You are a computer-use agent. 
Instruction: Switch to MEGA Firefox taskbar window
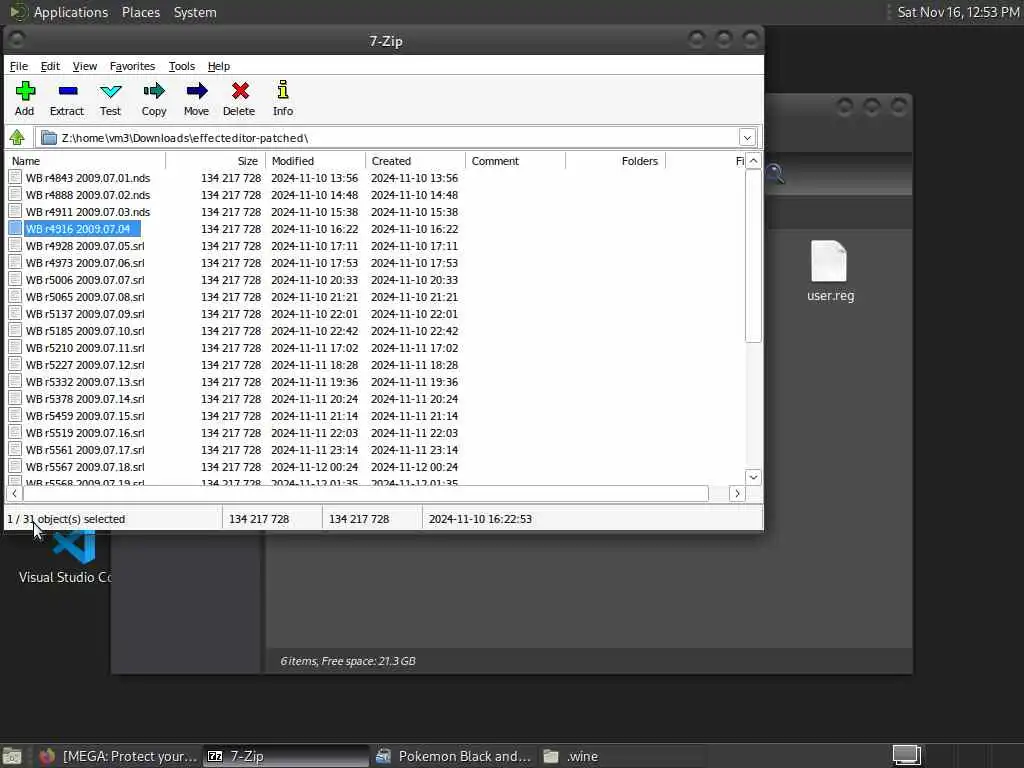tap(118, 756)
